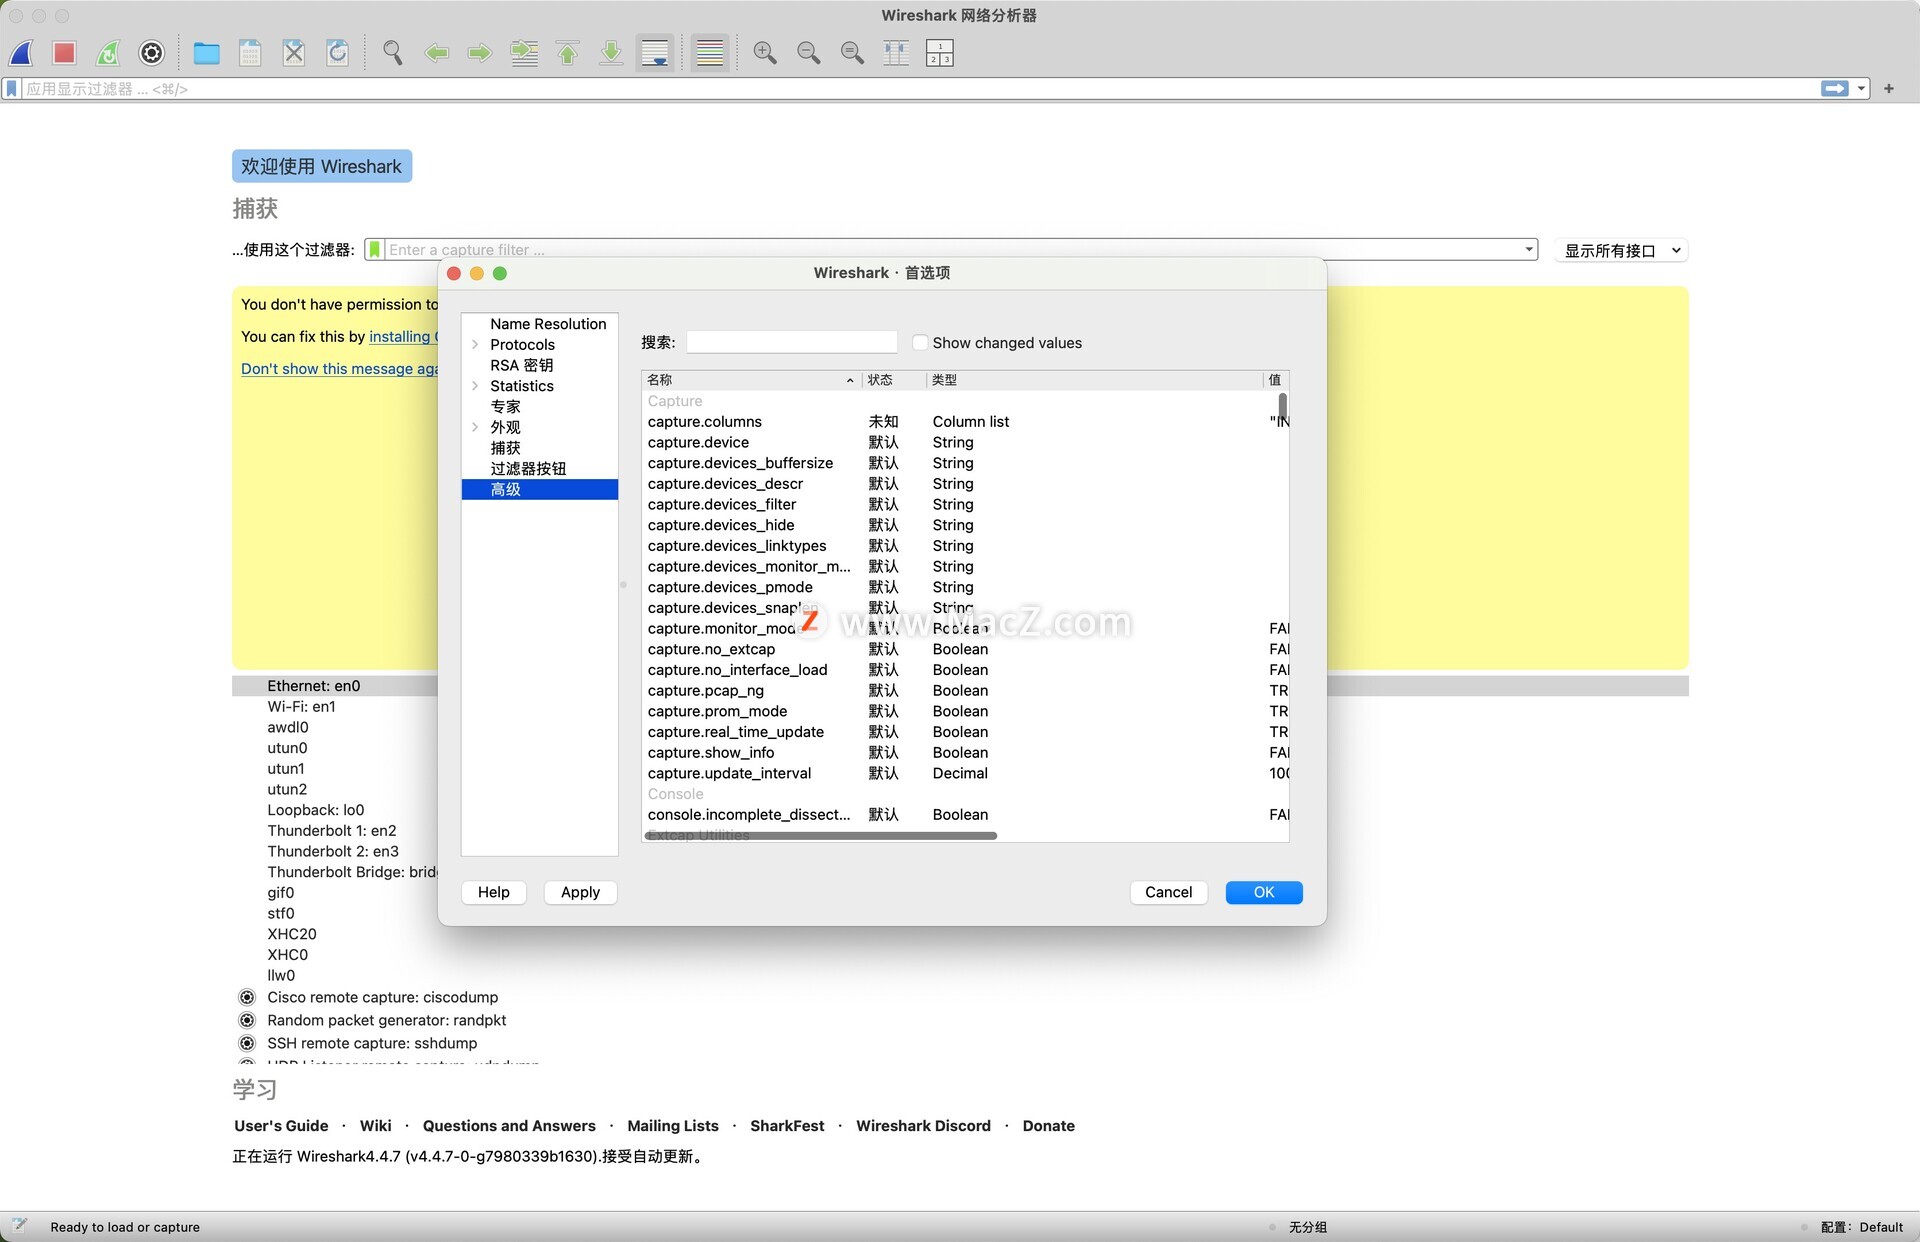Screen dimensions: 1920x1242
Task: Go forward to next packet arrow
Action: 480,53
